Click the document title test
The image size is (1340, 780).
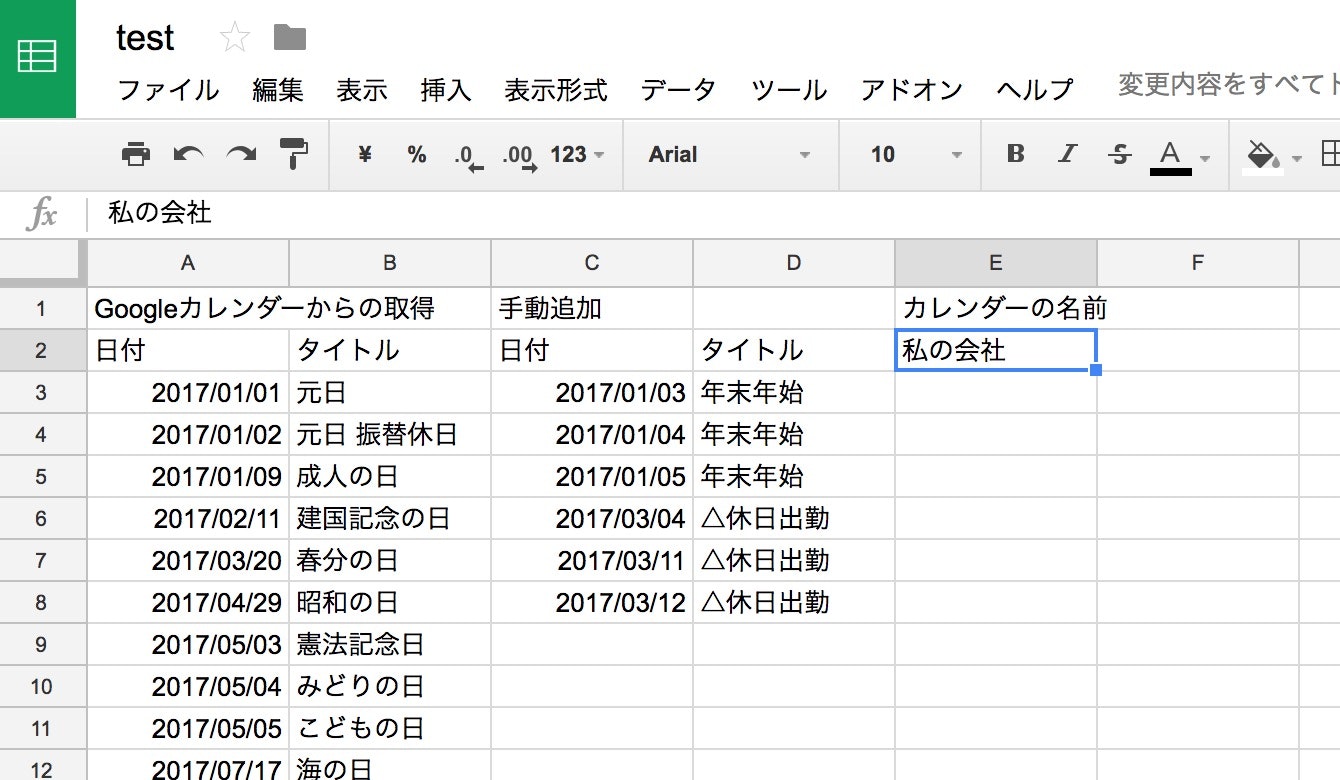pyautogui.click(x=145, y=38)
